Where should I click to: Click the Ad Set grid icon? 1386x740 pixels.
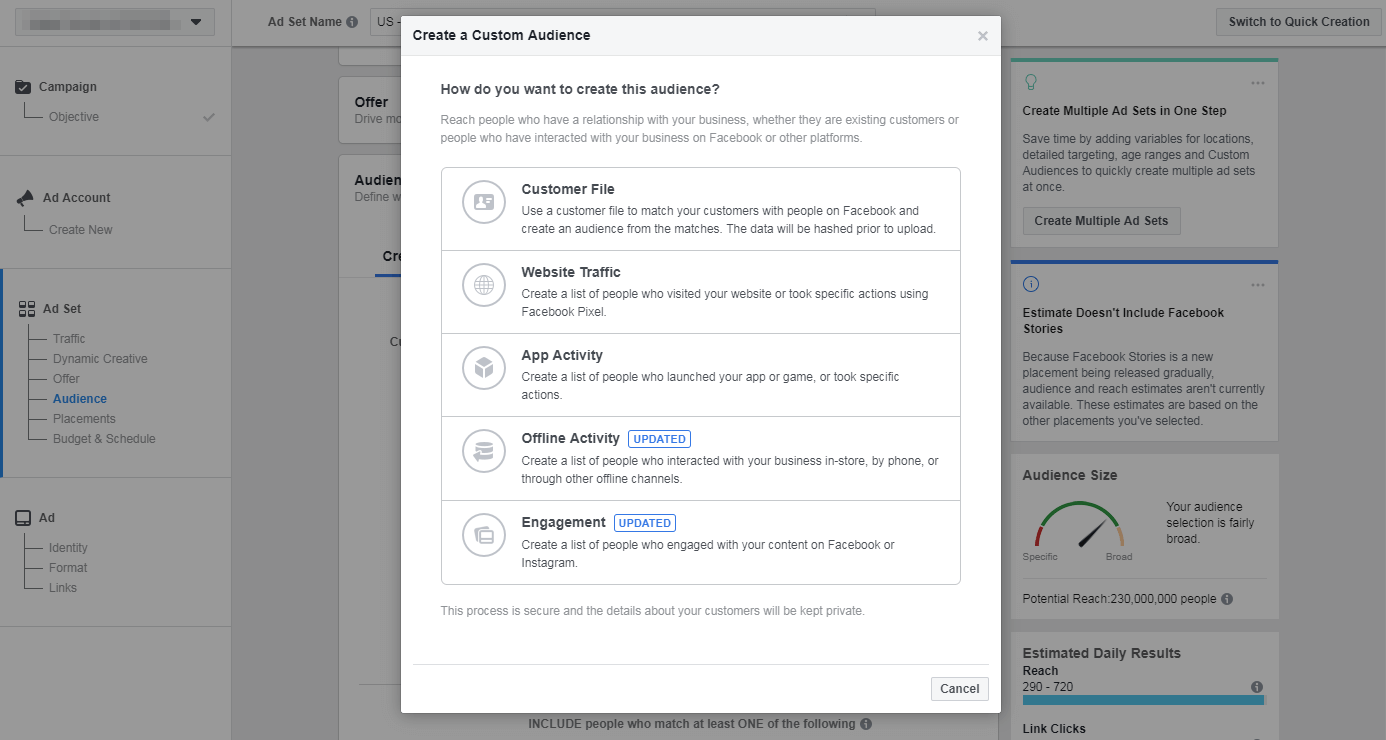27,309
